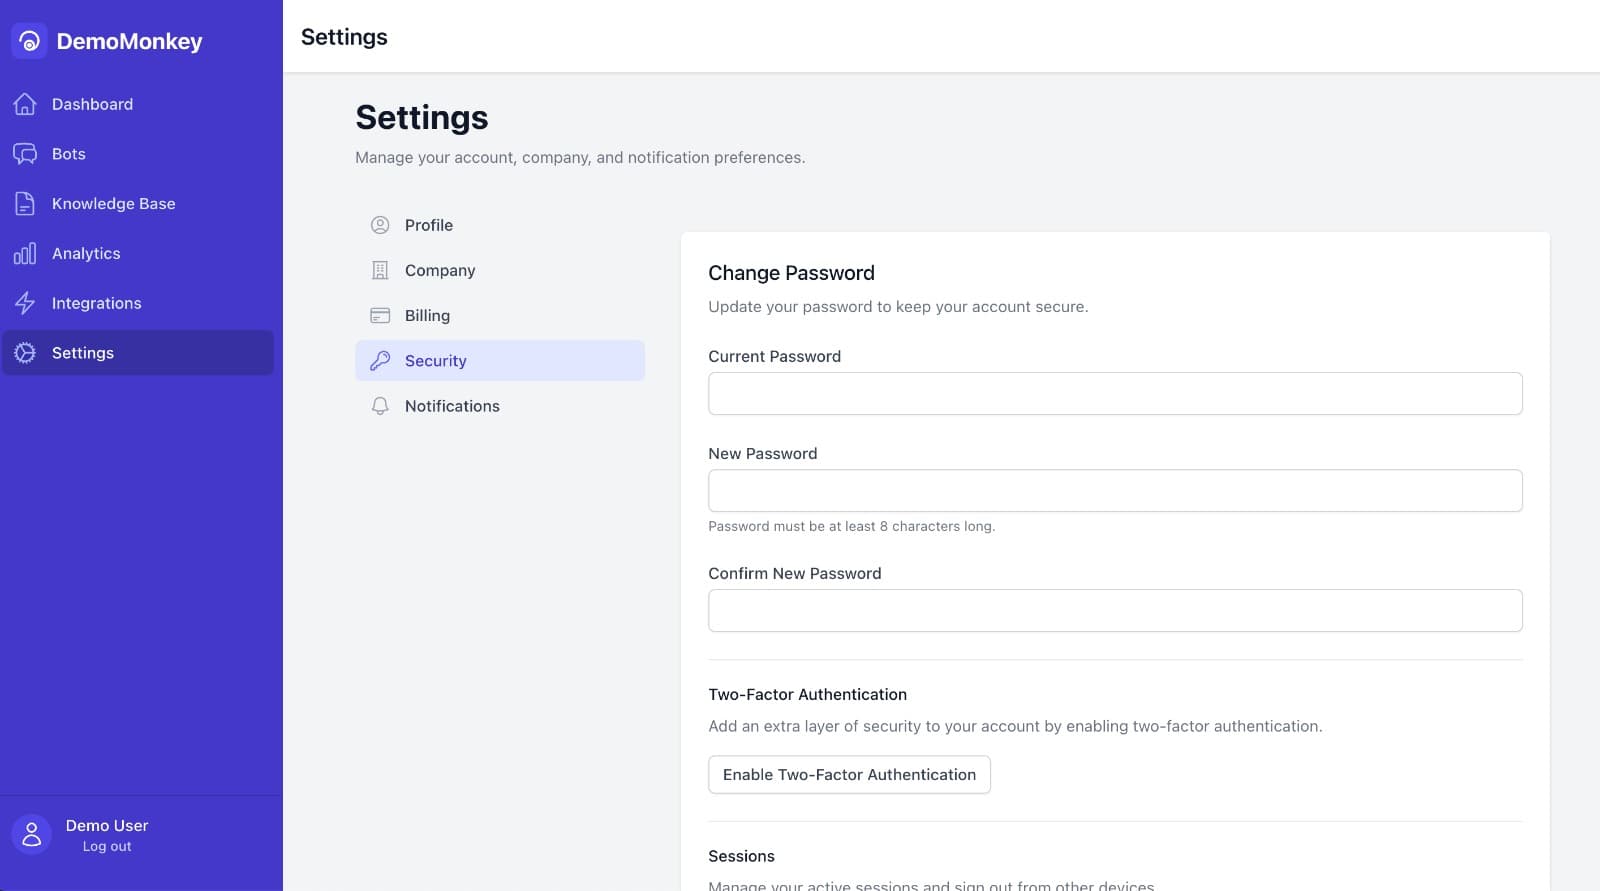The height and width of the screenshot is (891, 1600).
Task: Open the Integrations section
Action: [x=138, y=303]
